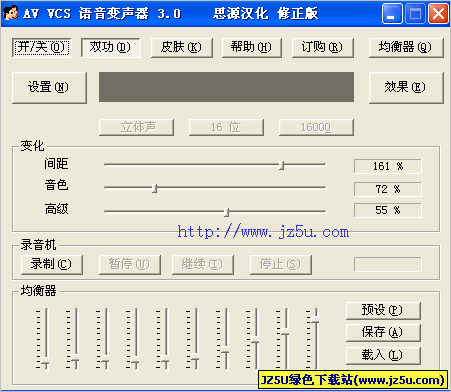Close the AV VCS window
Screen dimensions: 451x392
(x=438, y=14)
